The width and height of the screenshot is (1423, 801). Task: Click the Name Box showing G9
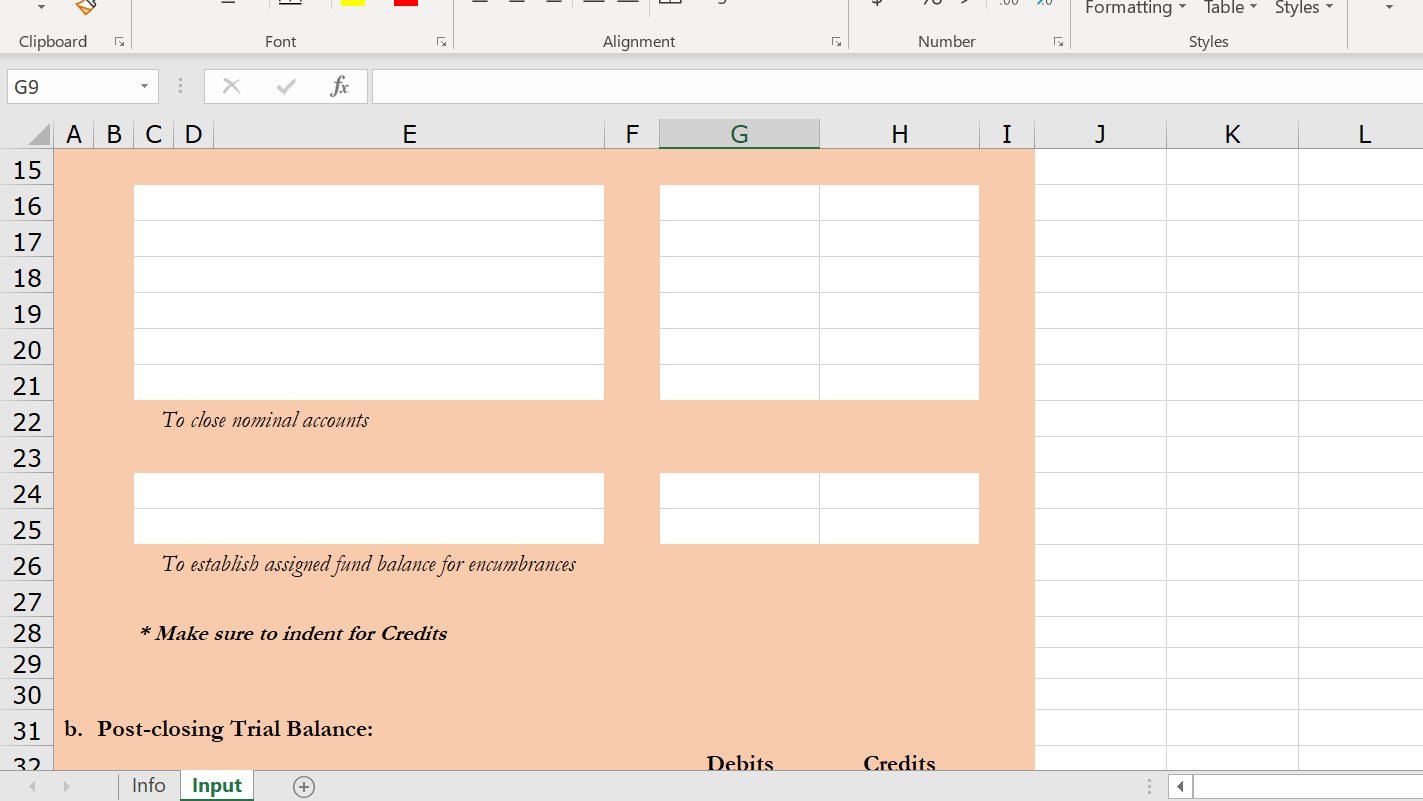73,87
